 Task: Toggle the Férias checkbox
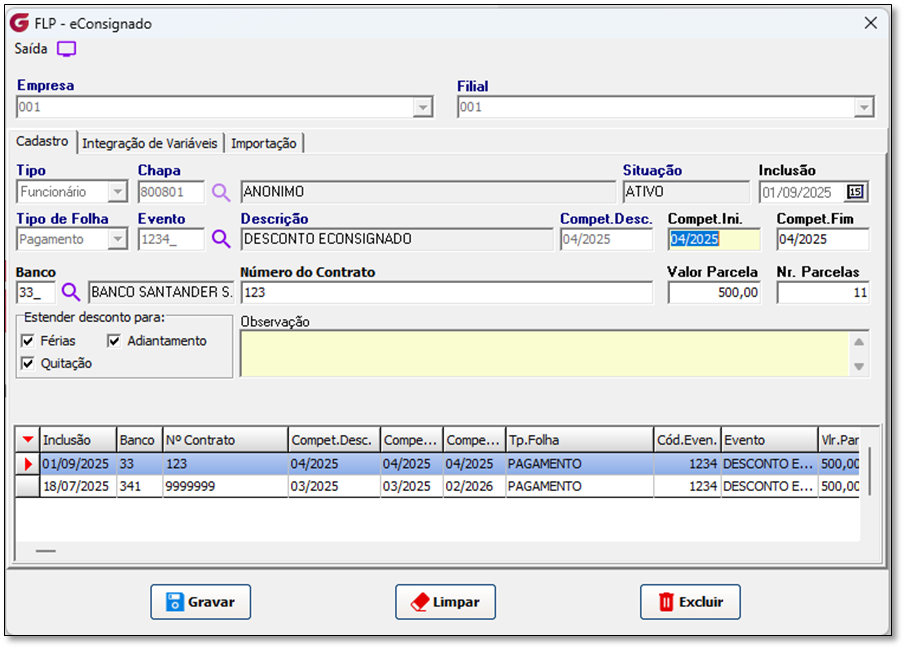[x=27, y=341]
